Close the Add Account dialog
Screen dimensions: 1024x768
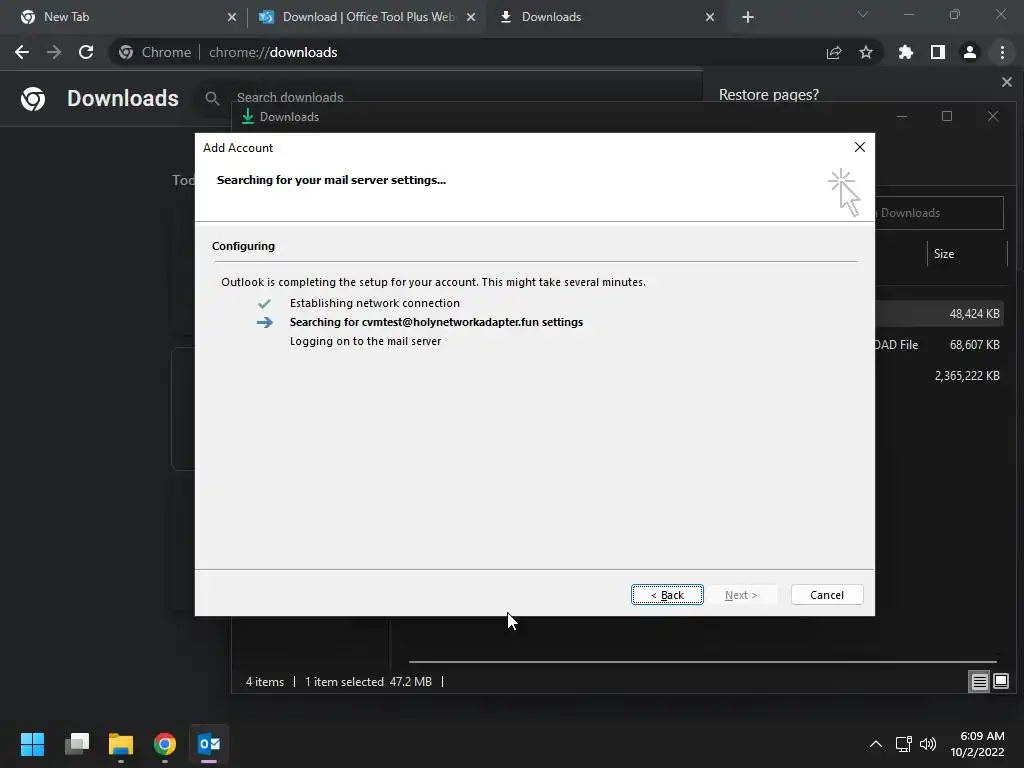(859, 148)
